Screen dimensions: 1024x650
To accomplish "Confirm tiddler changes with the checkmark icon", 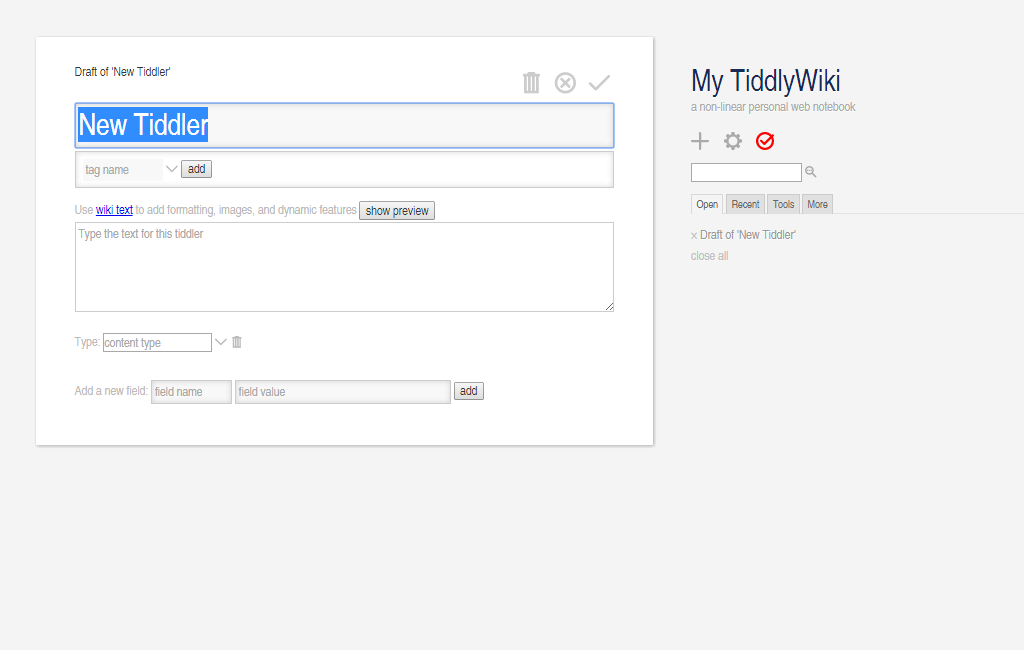I will click(x=599, y=83).
